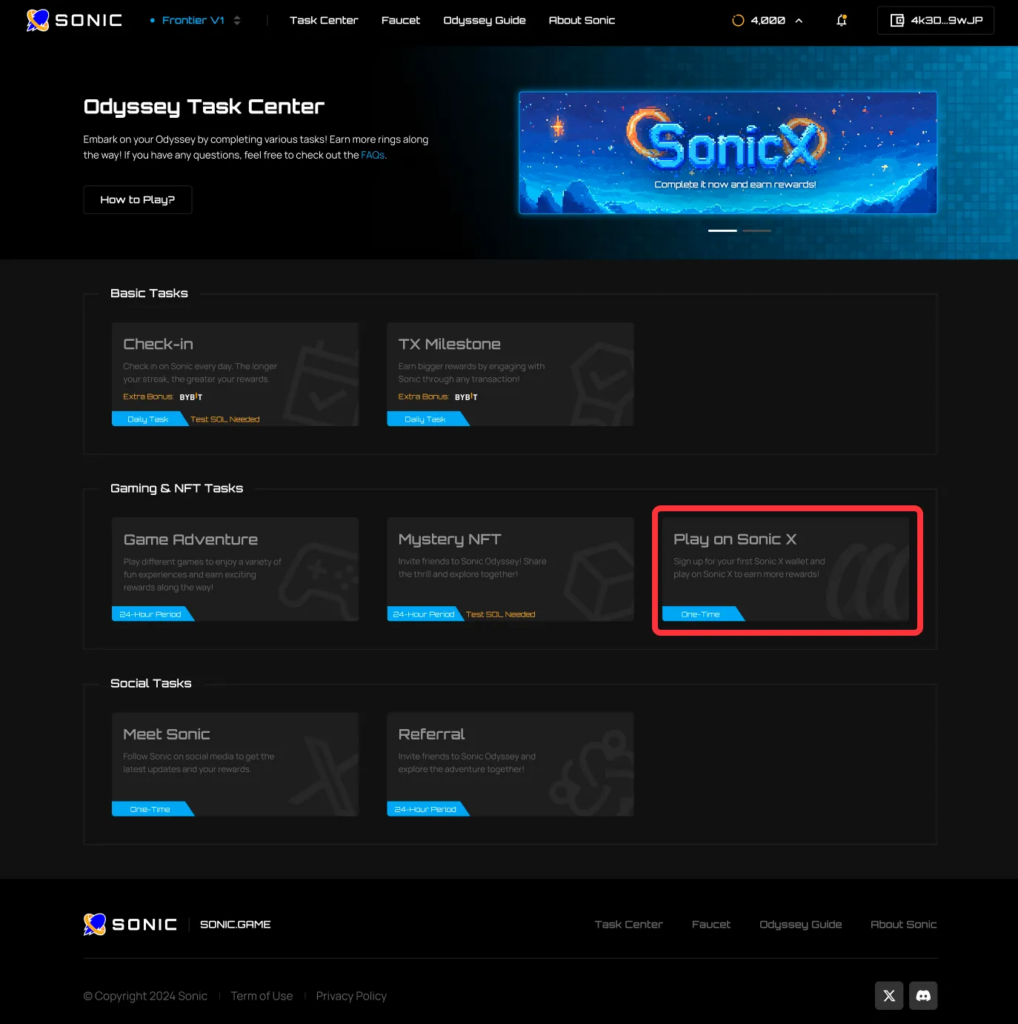The height and width of the screenshot is (1024, 1018).
Task: Click One-Time tag on Play on Sonic X
Action: [x=701, y=614]
